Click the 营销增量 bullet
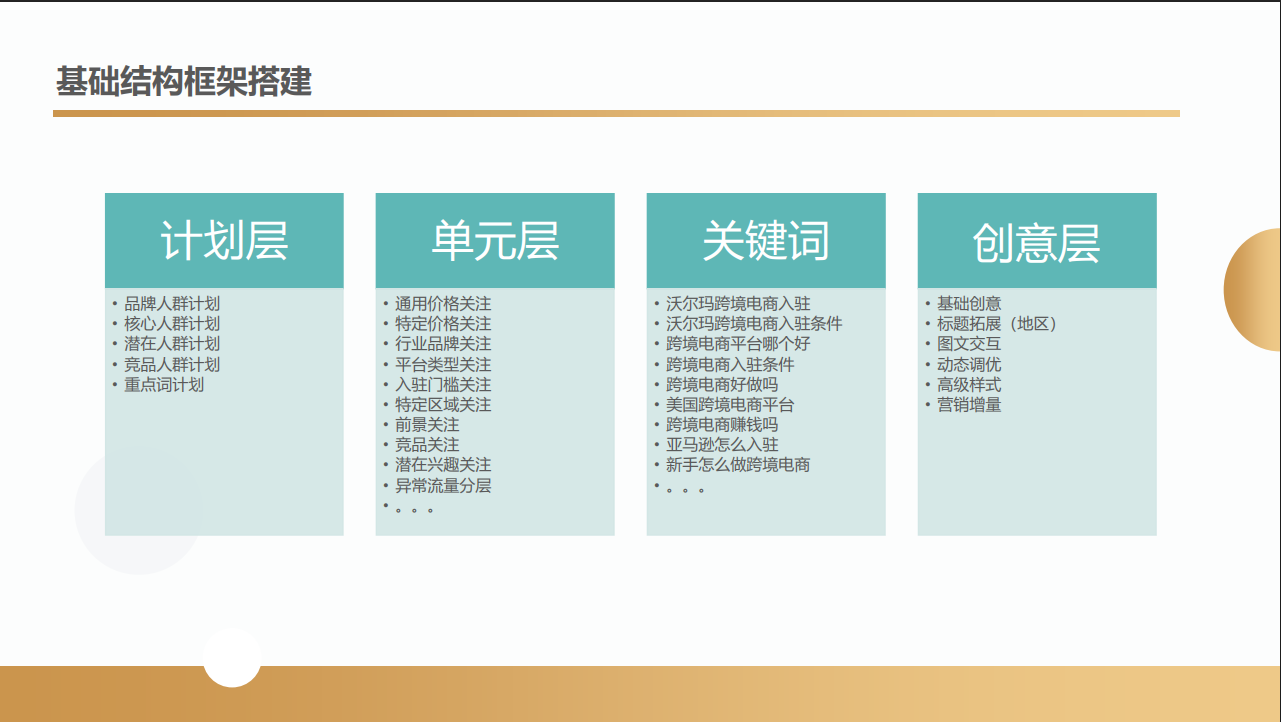Image resolution: width=1281 pixels, height=722 pixels. pyautogui.click(x=969, y=405)
